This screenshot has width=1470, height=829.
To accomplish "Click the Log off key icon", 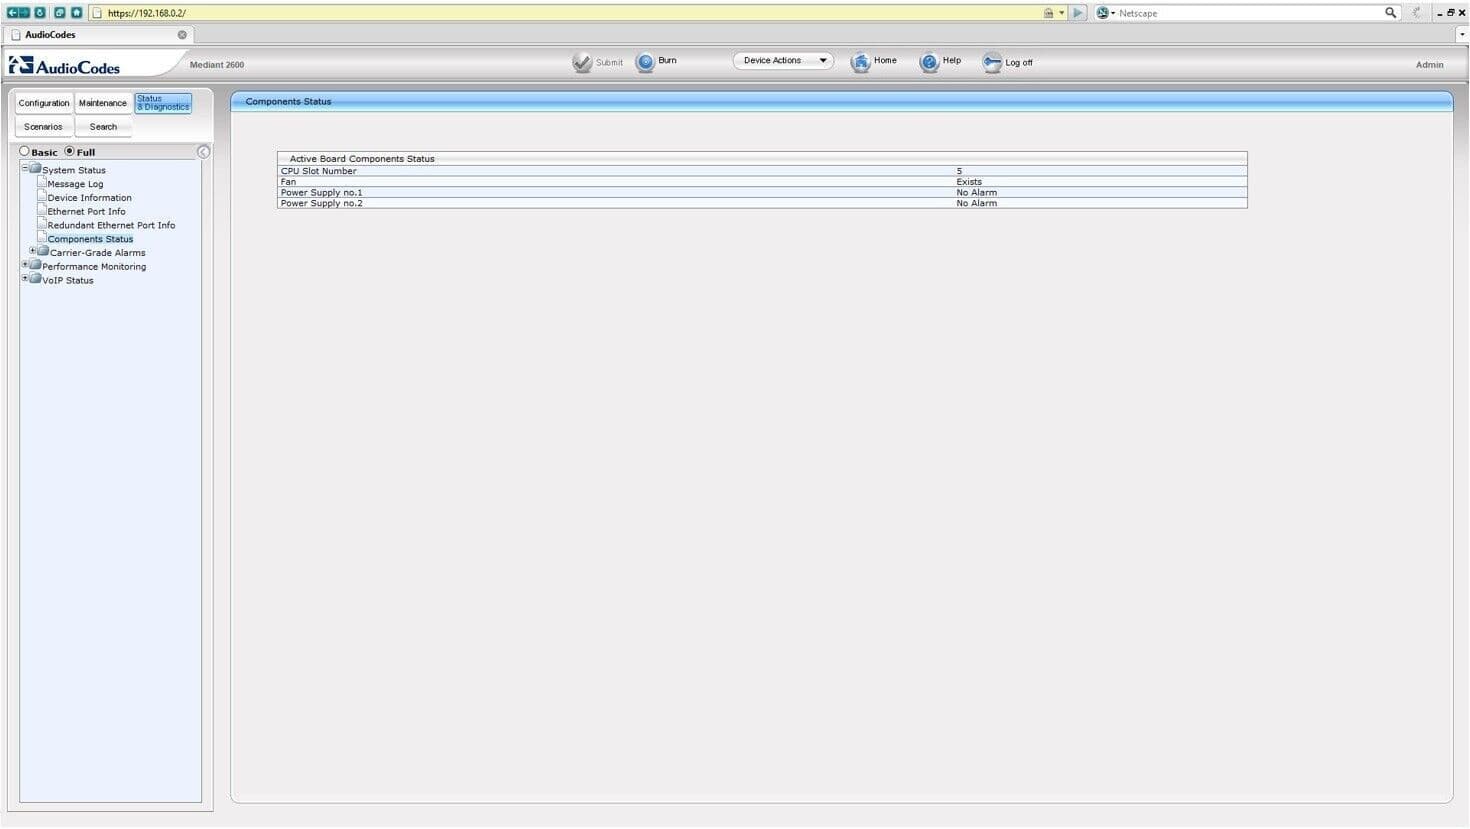I will (991, 62).
